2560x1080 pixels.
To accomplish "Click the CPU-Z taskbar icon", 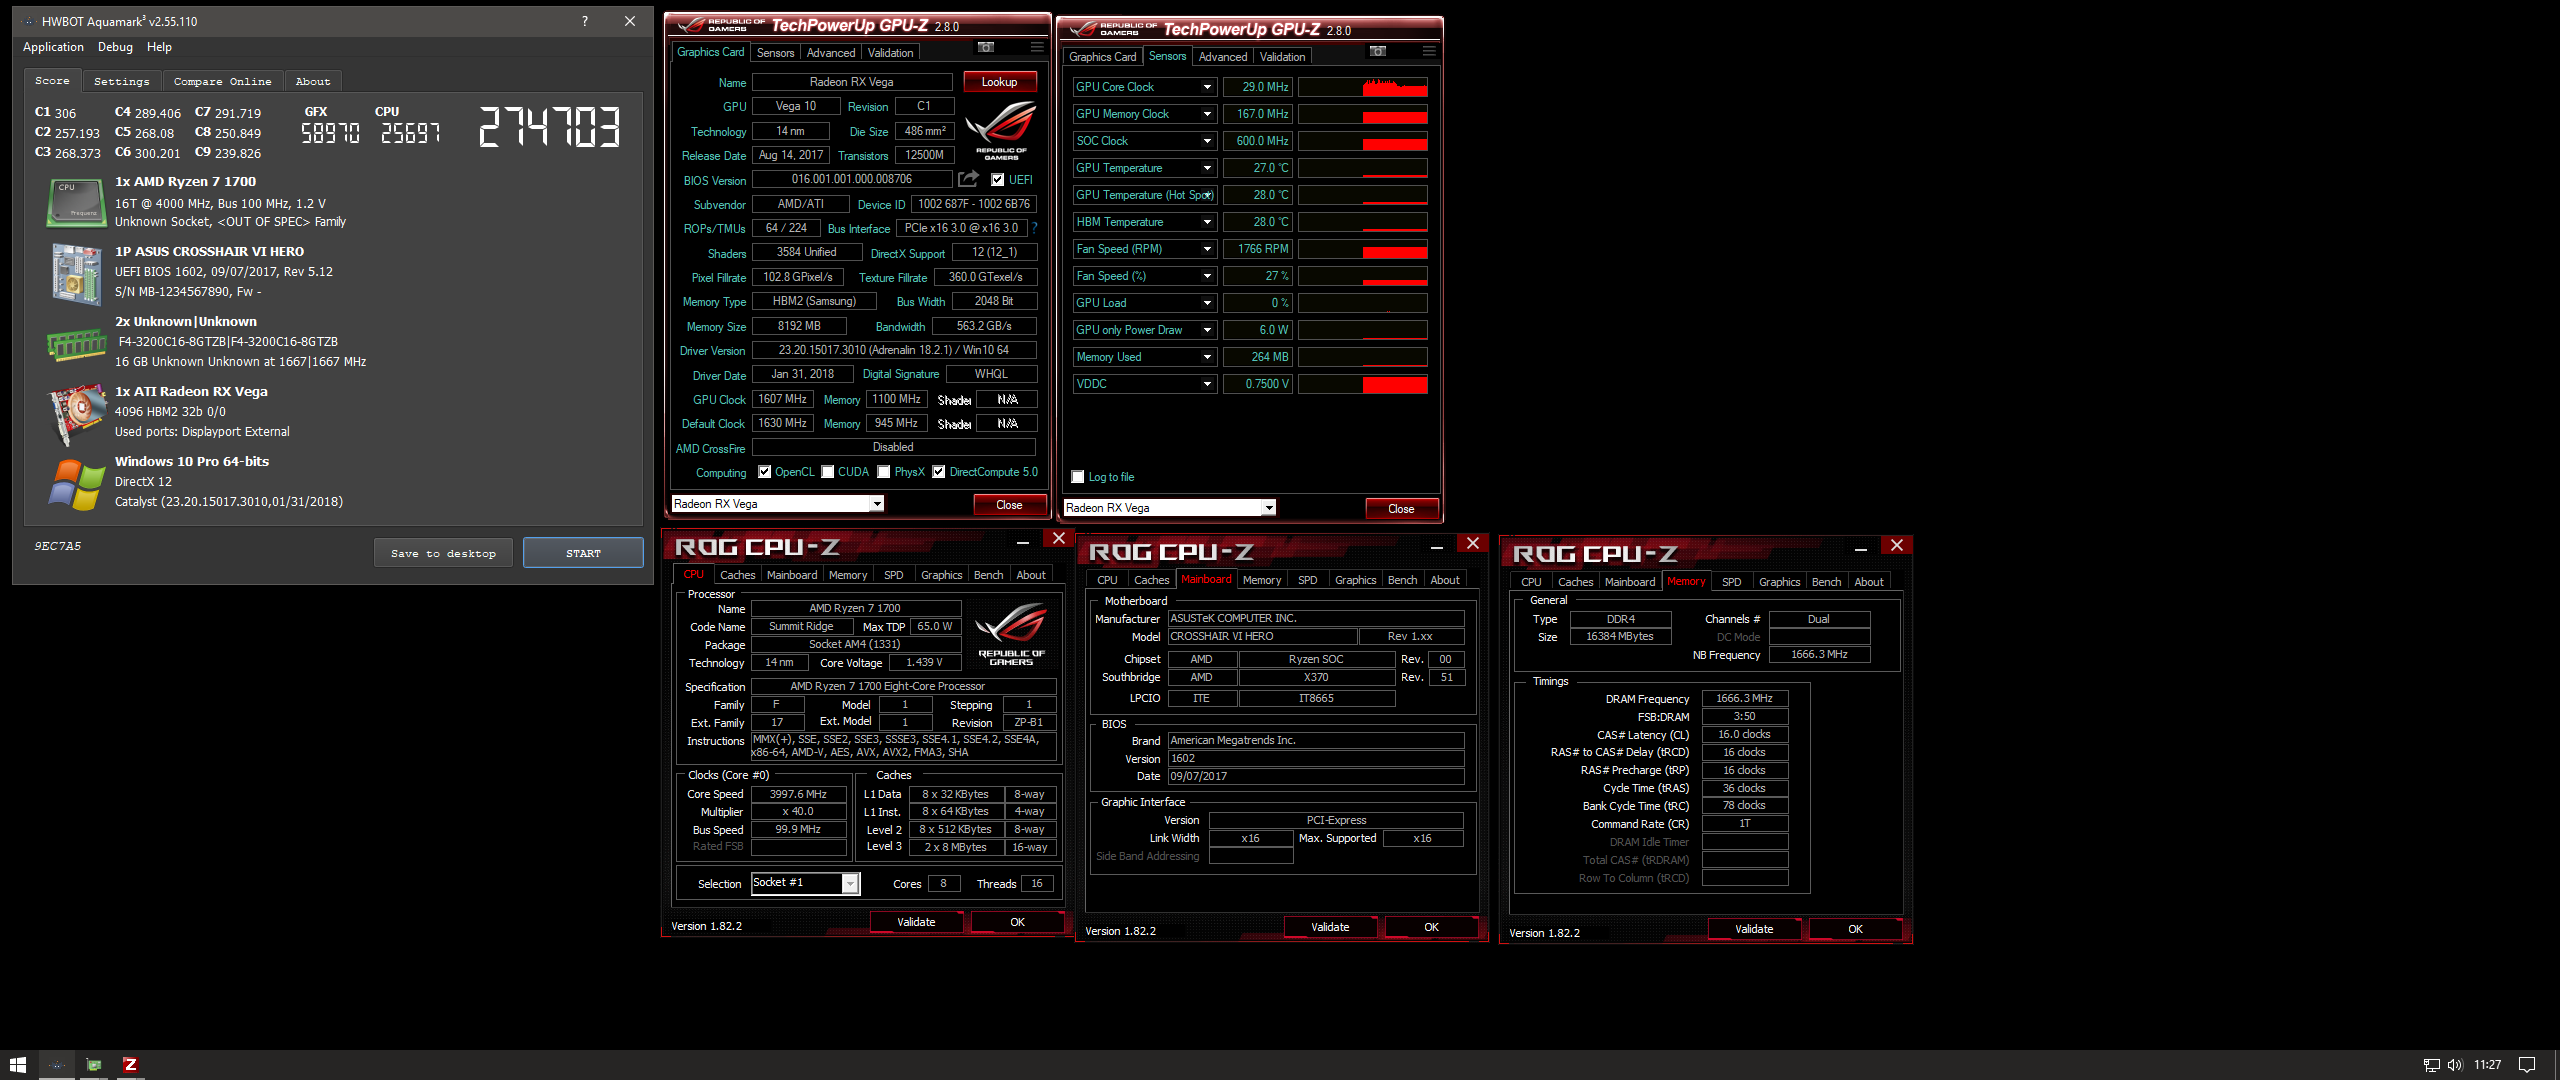I will (x=130, y=1065).
